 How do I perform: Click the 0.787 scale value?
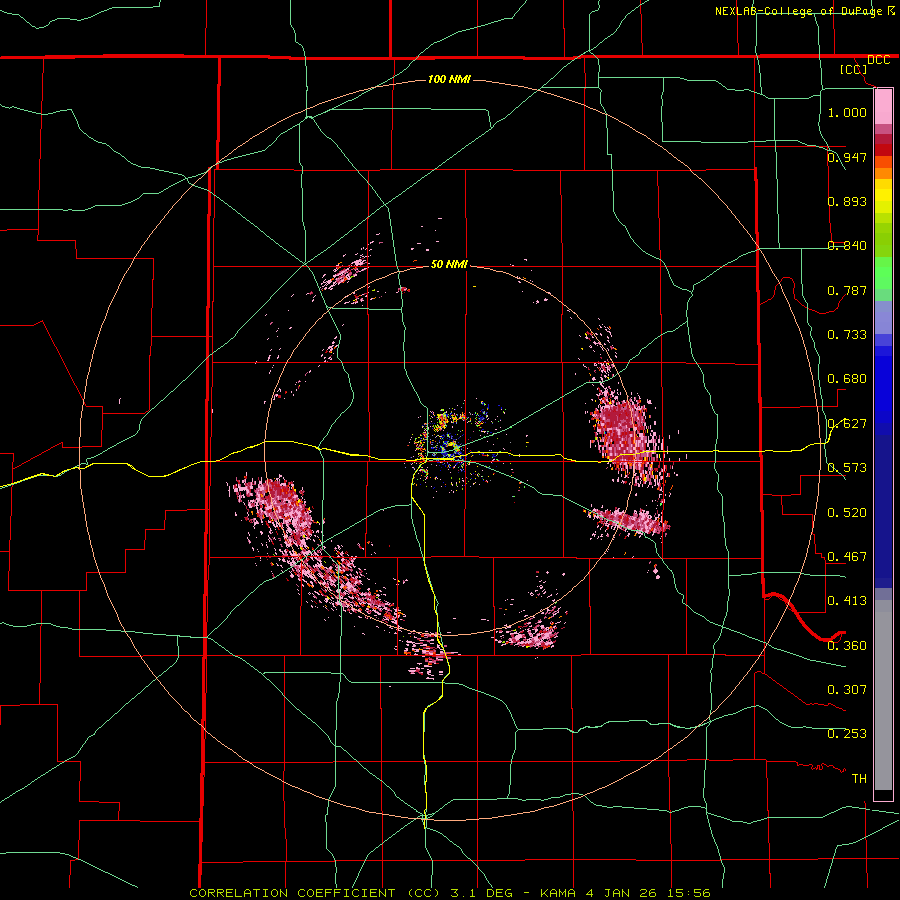click(847, 290)
